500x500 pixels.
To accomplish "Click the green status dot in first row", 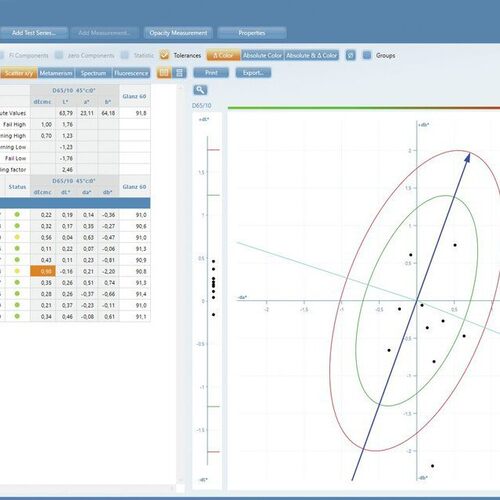I will pos(17,215).
